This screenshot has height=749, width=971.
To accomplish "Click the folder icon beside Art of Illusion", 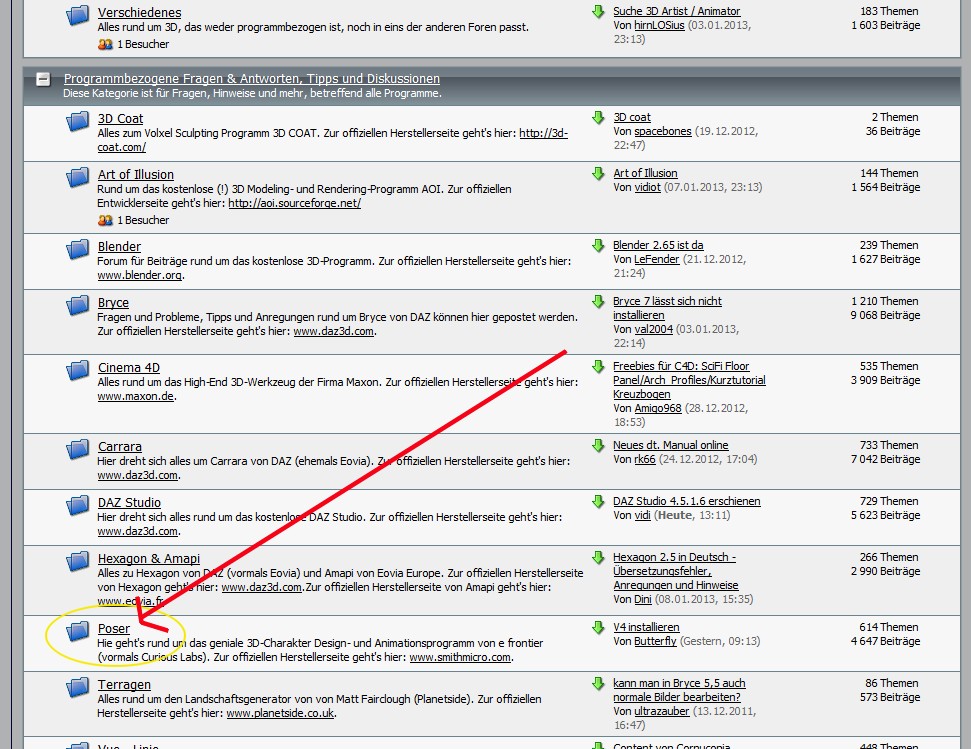I will [x=77, y=177].
